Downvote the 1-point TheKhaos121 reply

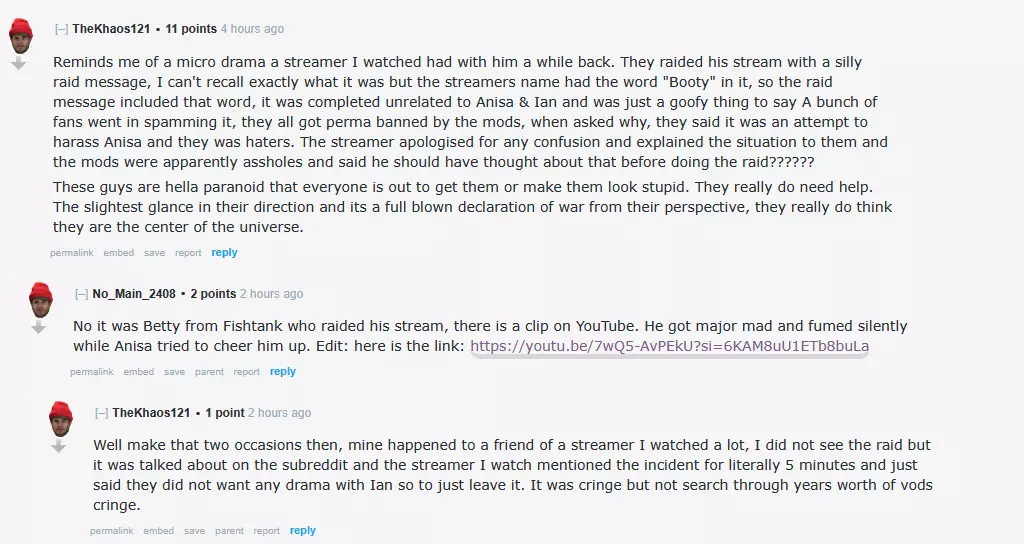point(58,446)
